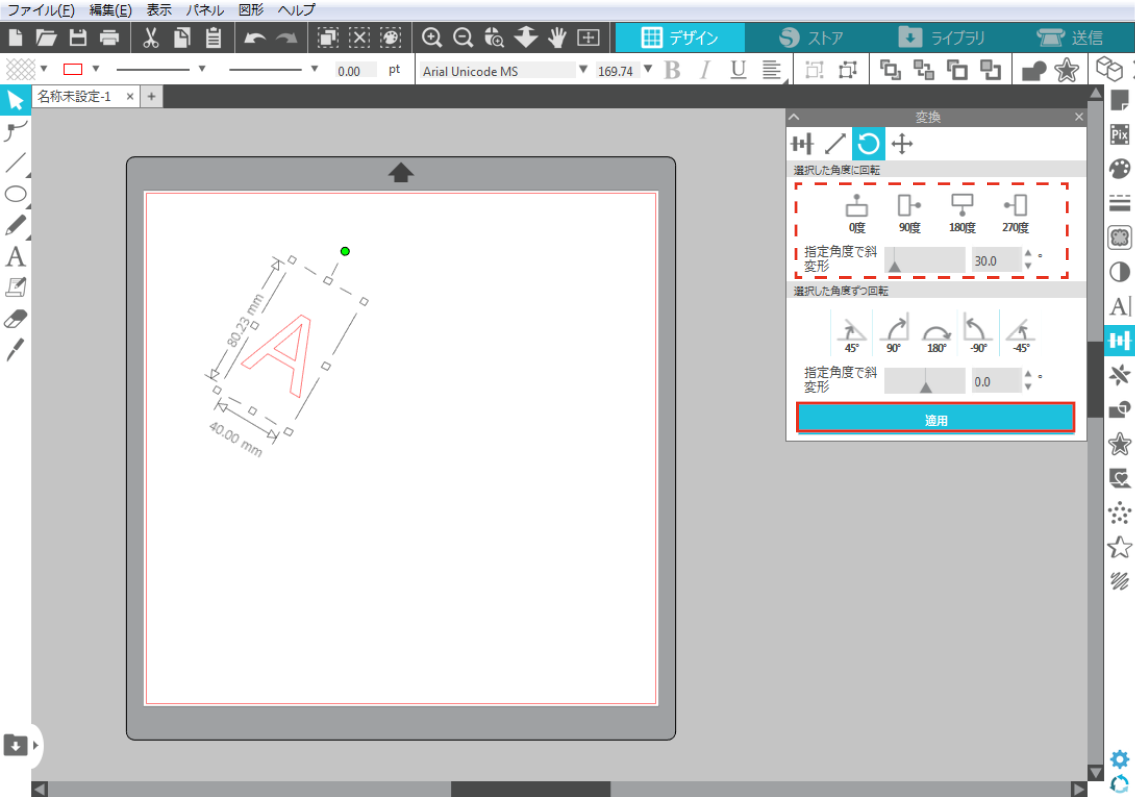Select the Eraser tool
This screenshot has width=1135, height=797.
tap(15, 319)
